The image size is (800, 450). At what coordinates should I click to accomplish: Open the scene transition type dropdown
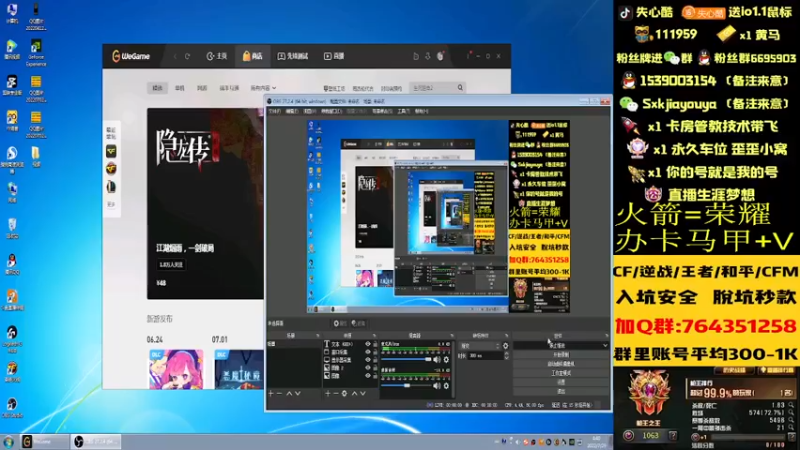point(479,346)
